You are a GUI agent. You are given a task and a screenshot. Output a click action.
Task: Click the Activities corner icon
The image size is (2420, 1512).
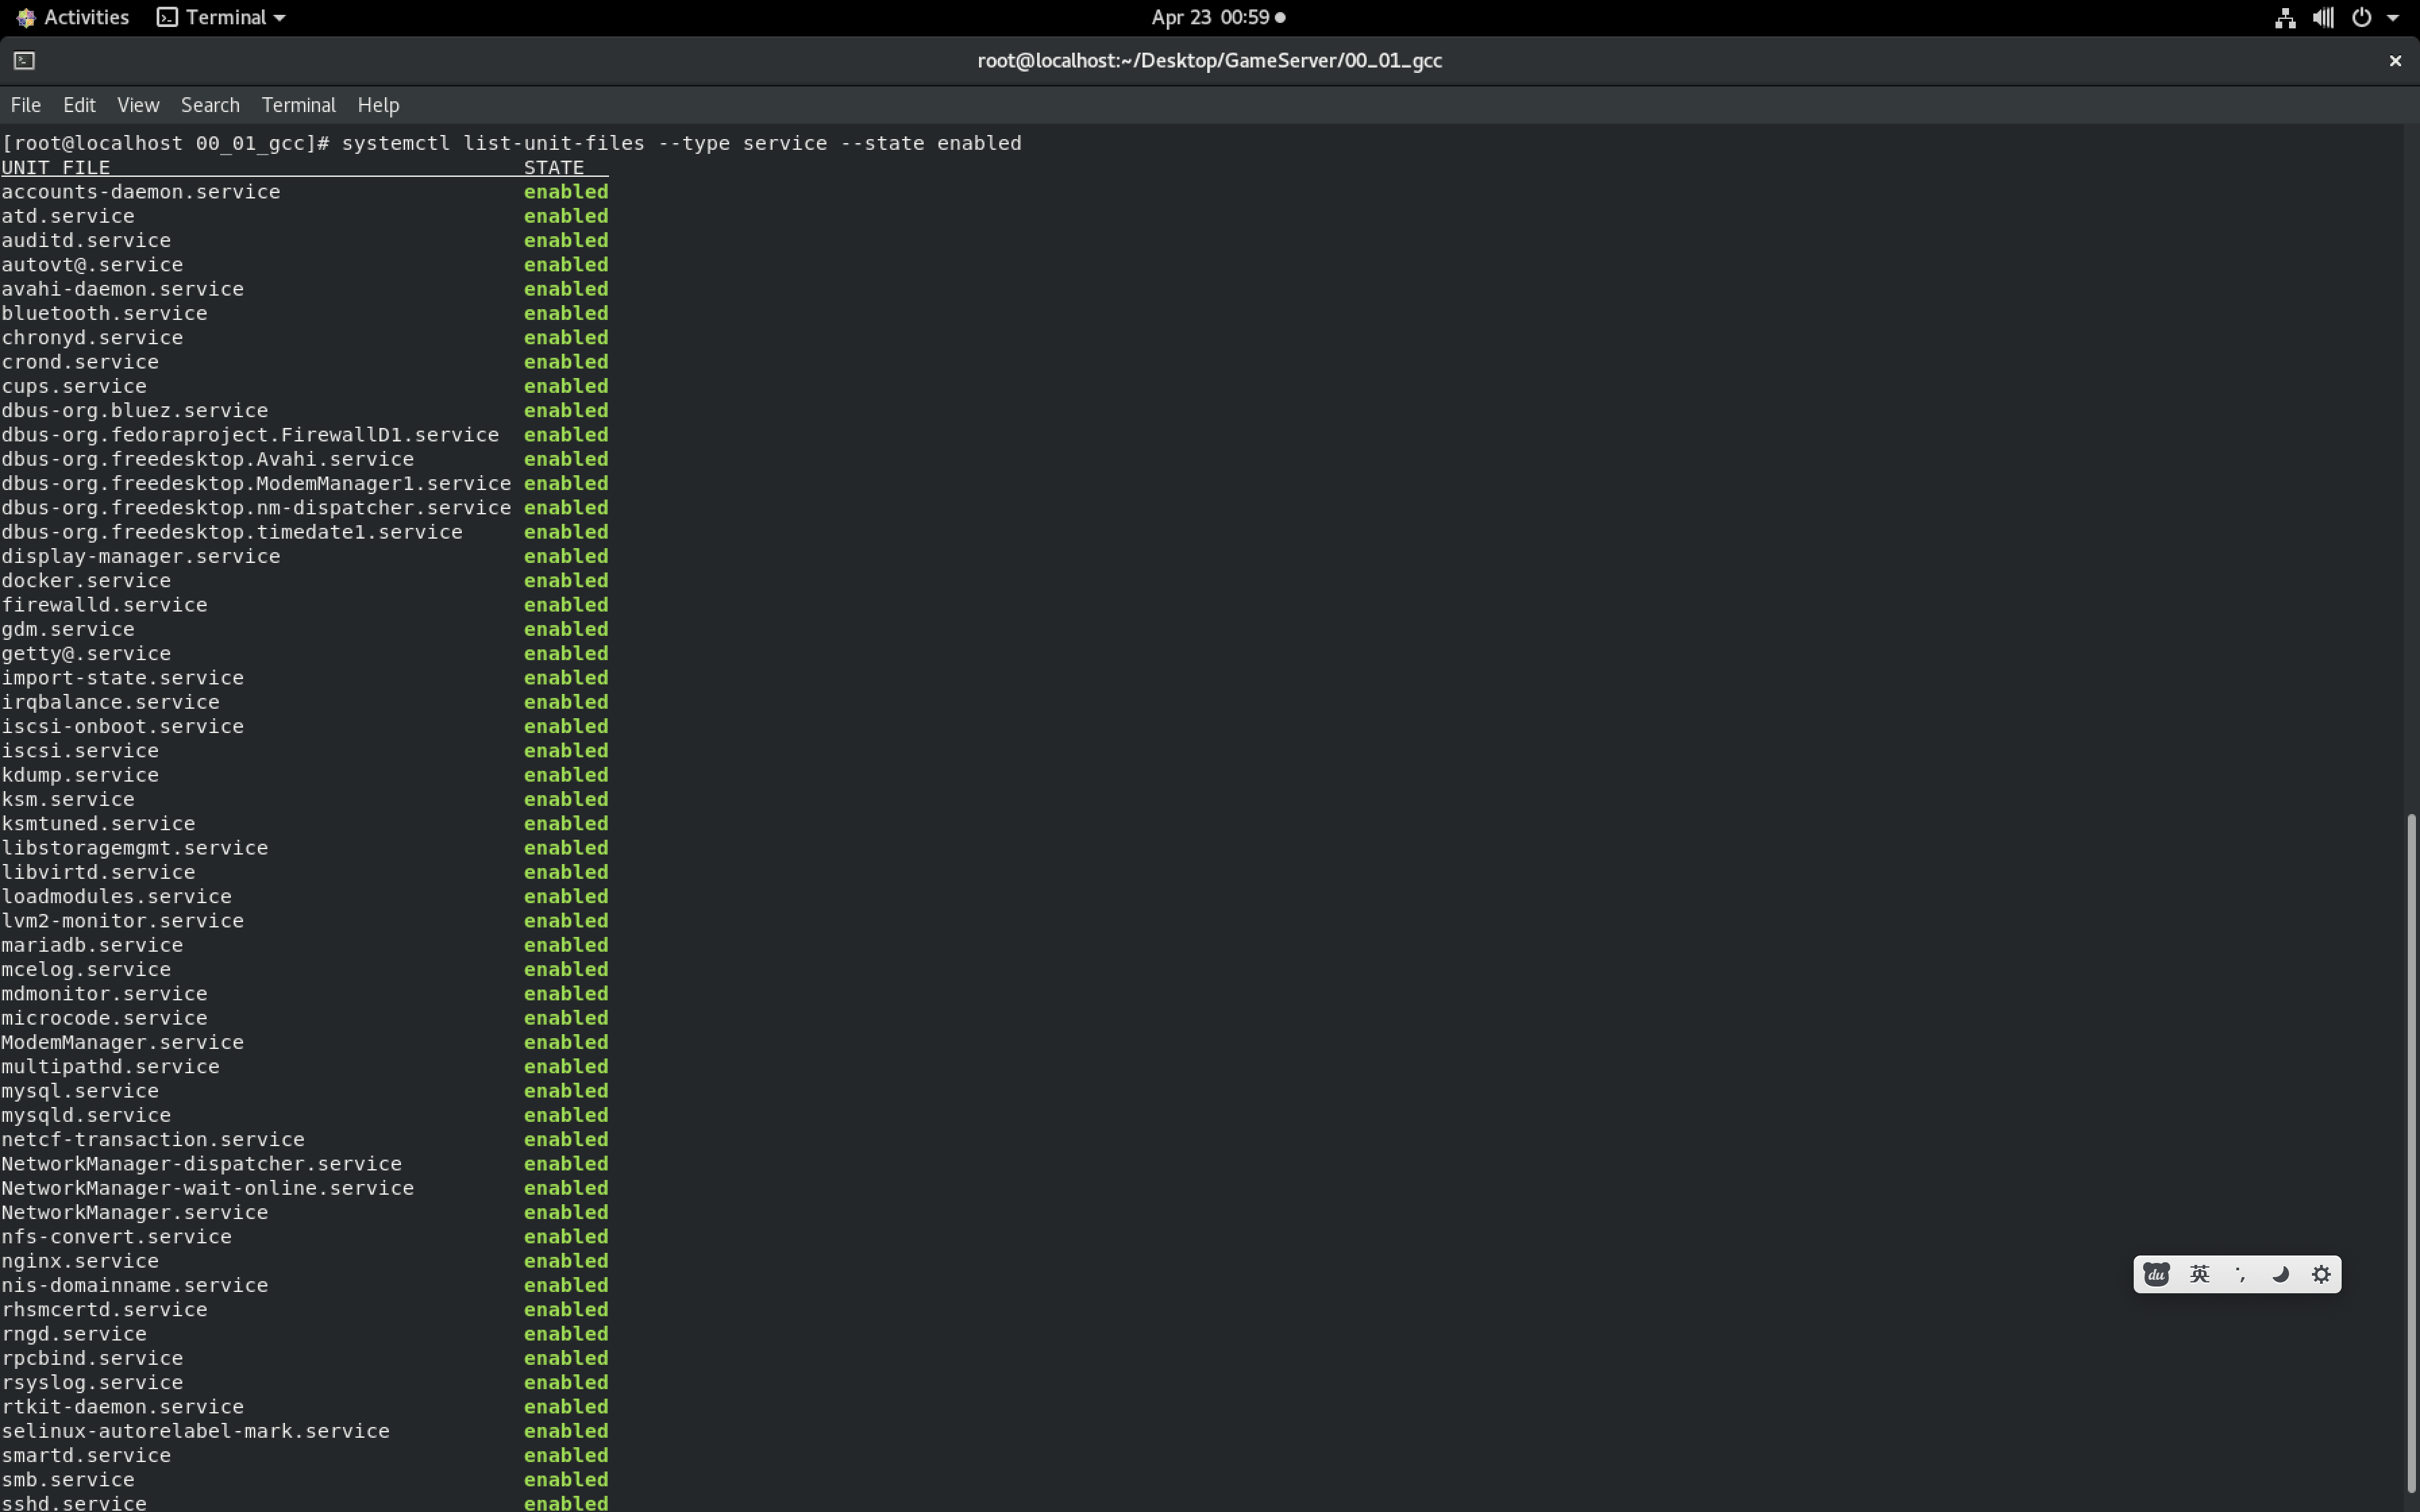pos(25,17)
